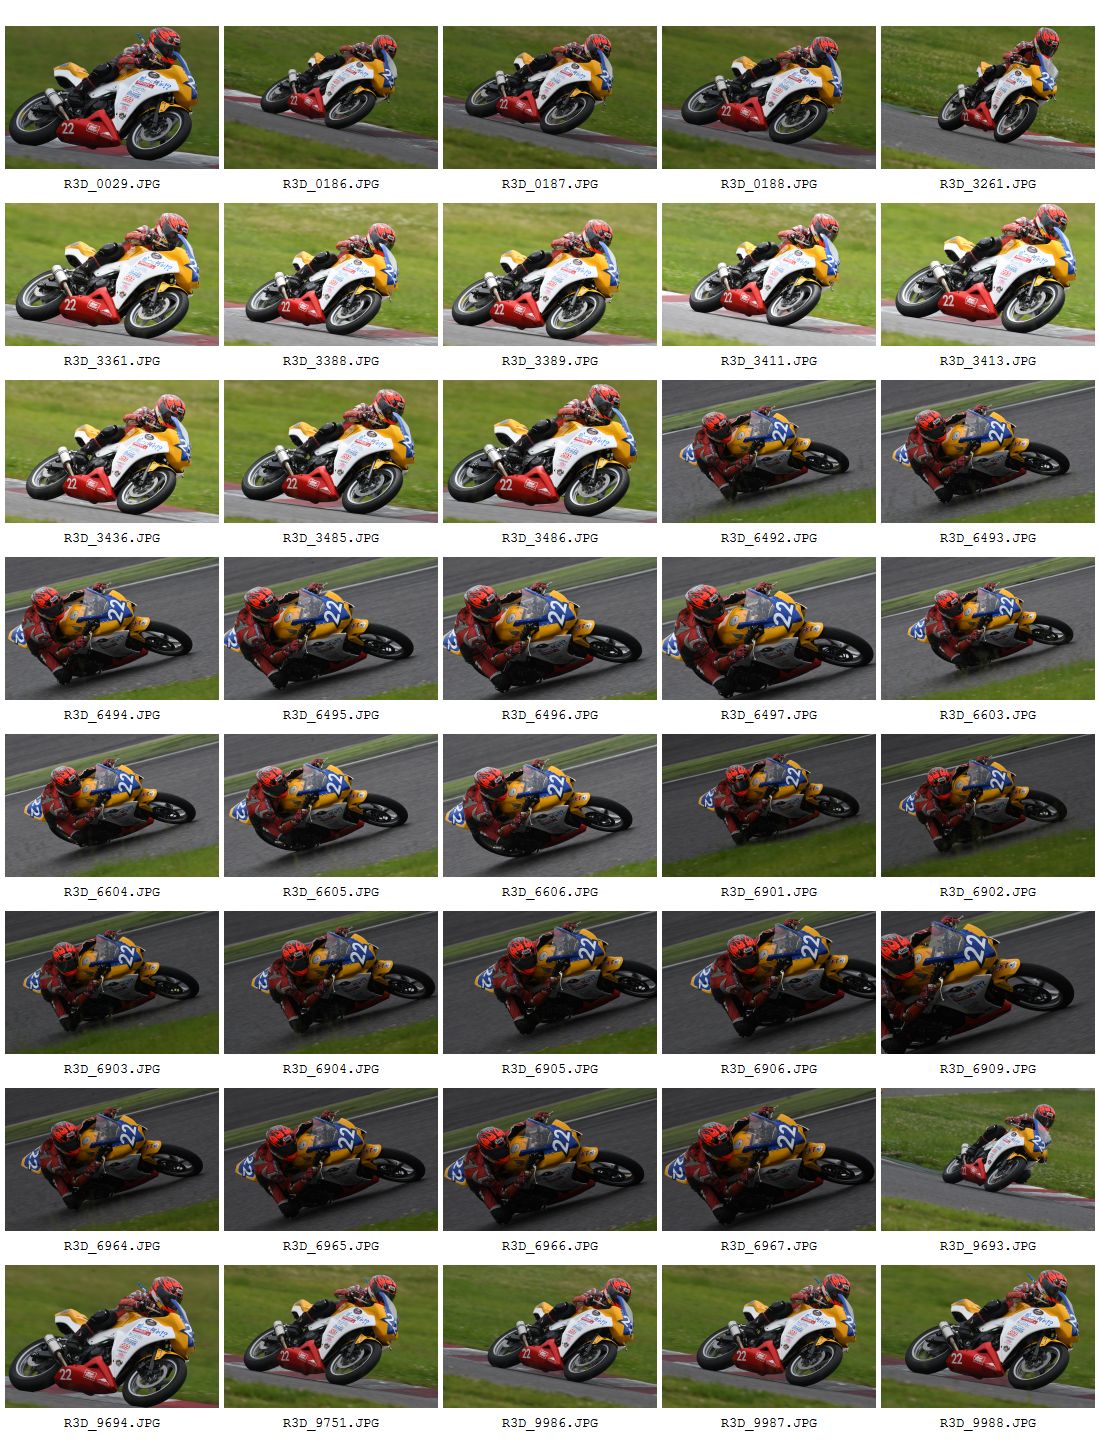Select the image R3D_9986.JPG
This screenshot has height=1440, width=1100.
click(x=550, y=1336)
